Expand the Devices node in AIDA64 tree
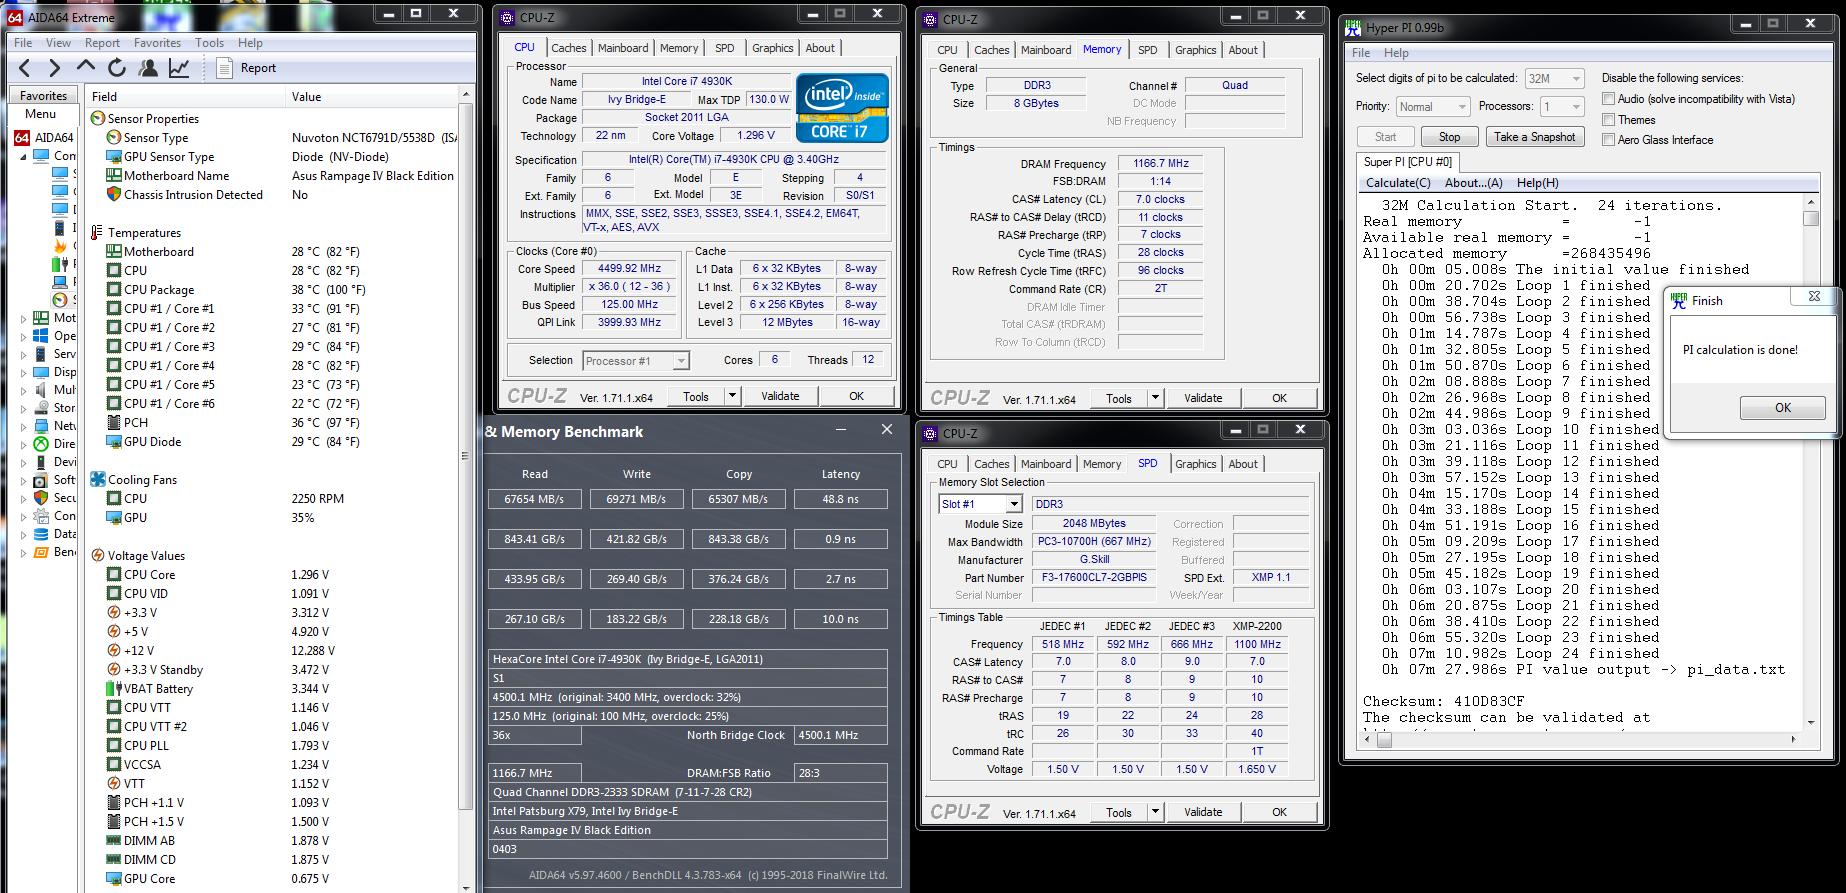 click(23, 462)
